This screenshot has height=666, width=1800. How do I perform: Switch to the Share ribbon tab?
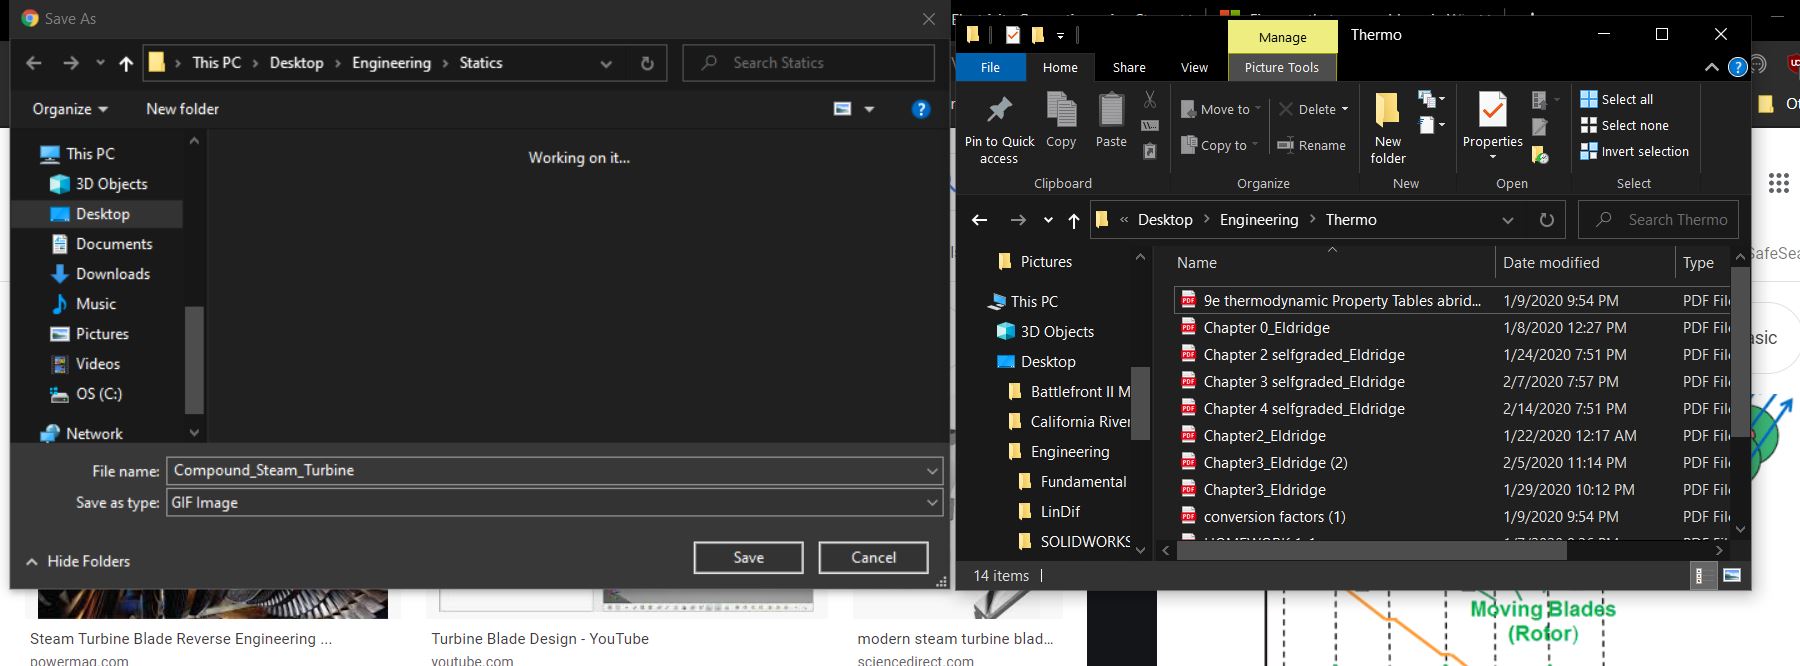pyautogui.click(x=1129, y=67)
